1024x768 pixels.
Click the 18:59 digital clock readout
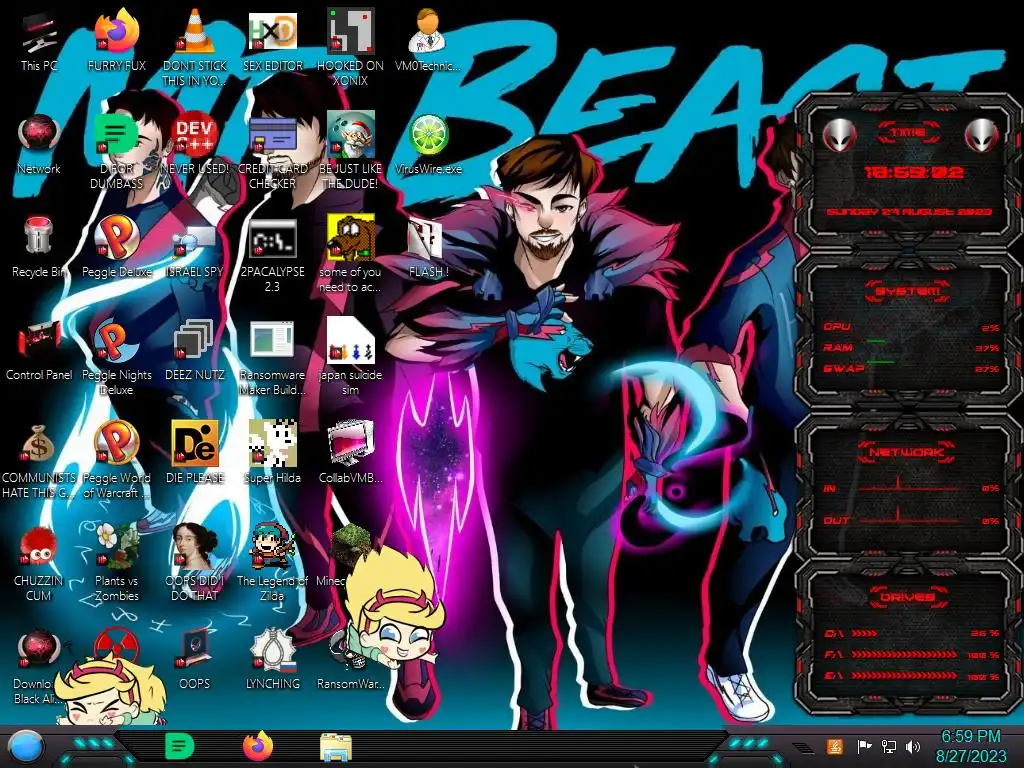913,173
